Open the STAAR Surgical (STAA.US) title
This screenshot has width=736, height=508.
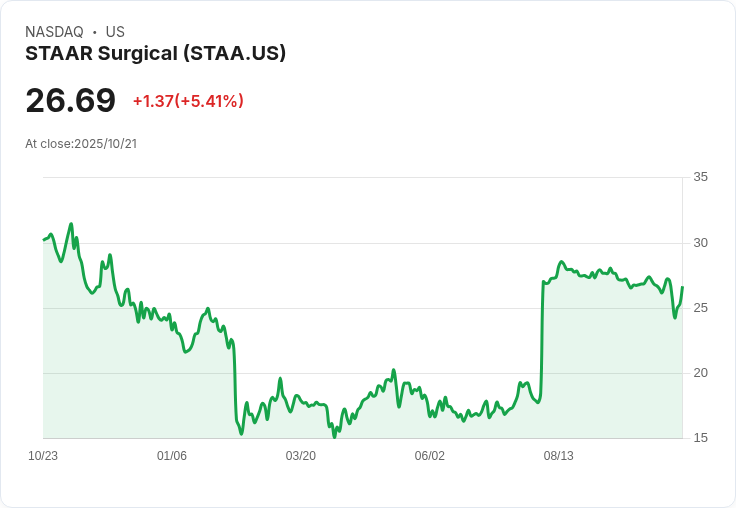tap(155, 54)
